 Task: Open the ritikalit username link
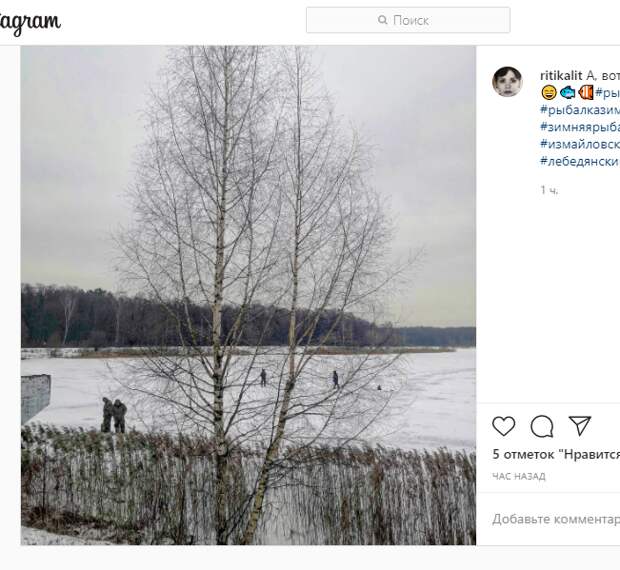point(561,75)
